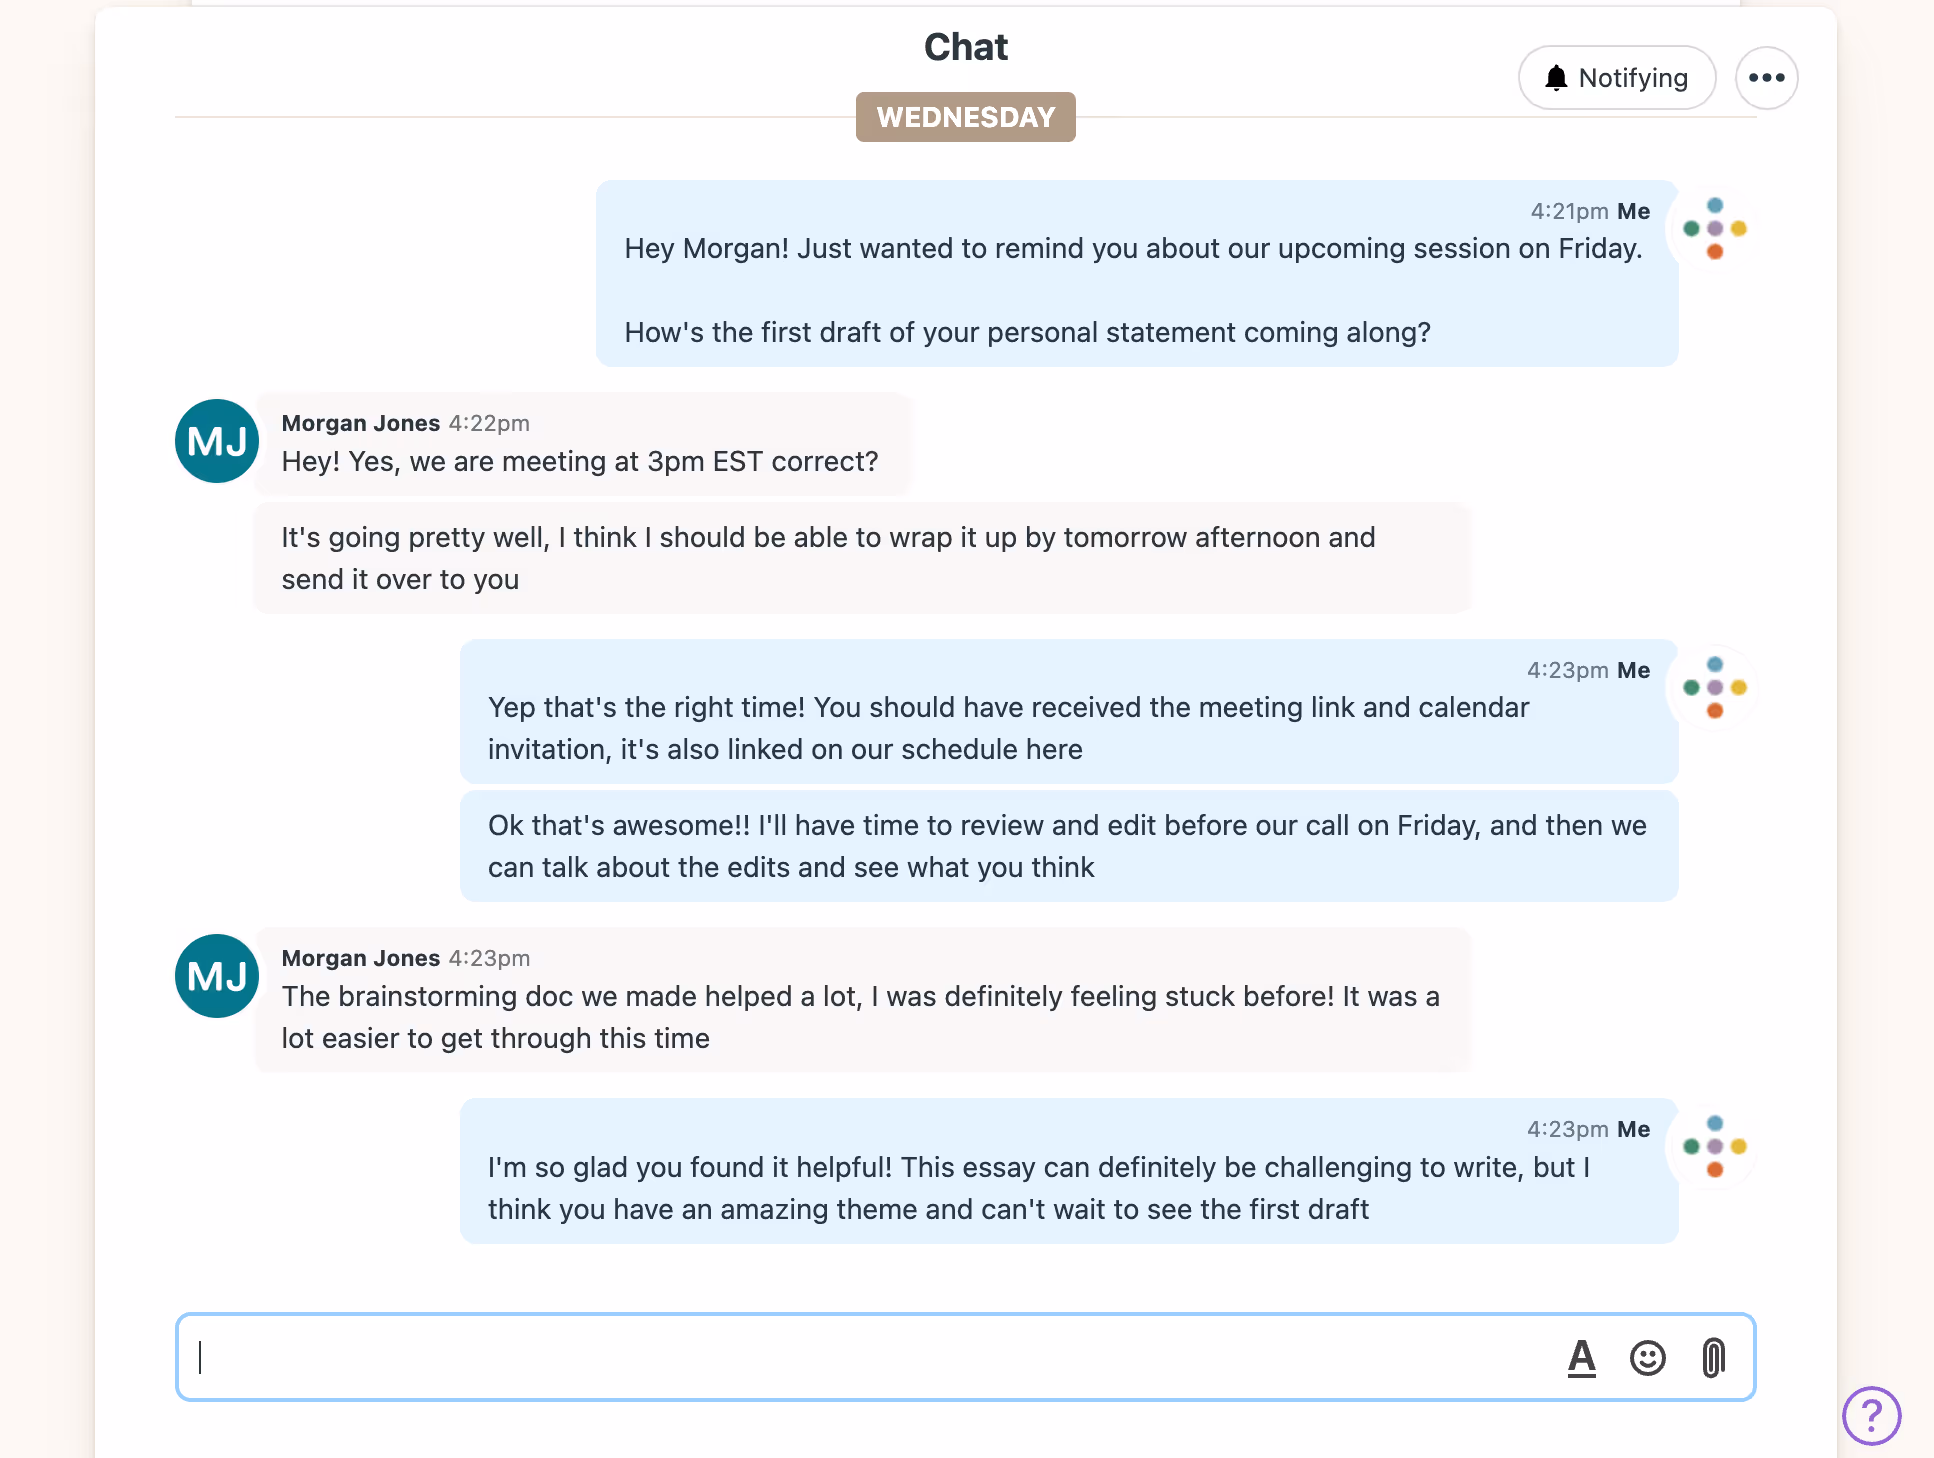This screenshot has height=1458, width=1934.
Task: Click the three-dot options icon
Action: [x=1766, y=77]
